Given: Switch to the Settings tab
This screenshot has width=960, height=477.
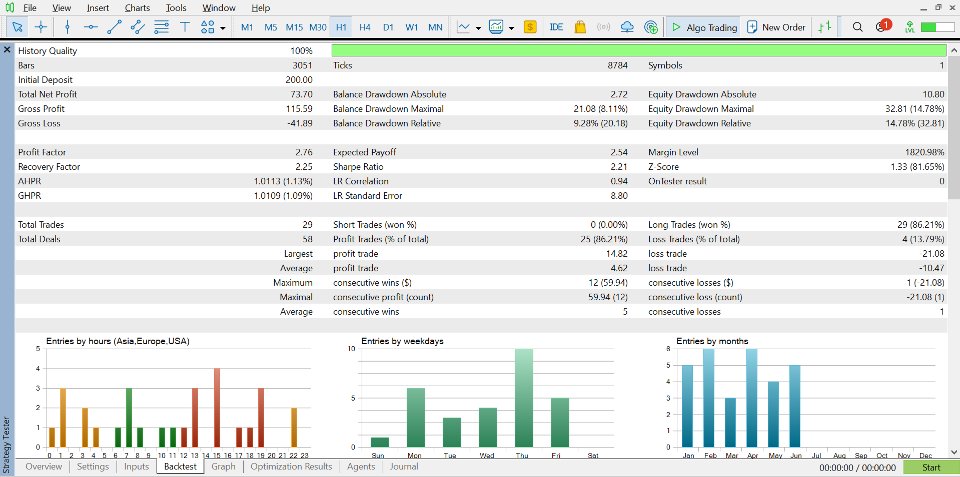Looking at the screenshot, I should click(93, 467).
